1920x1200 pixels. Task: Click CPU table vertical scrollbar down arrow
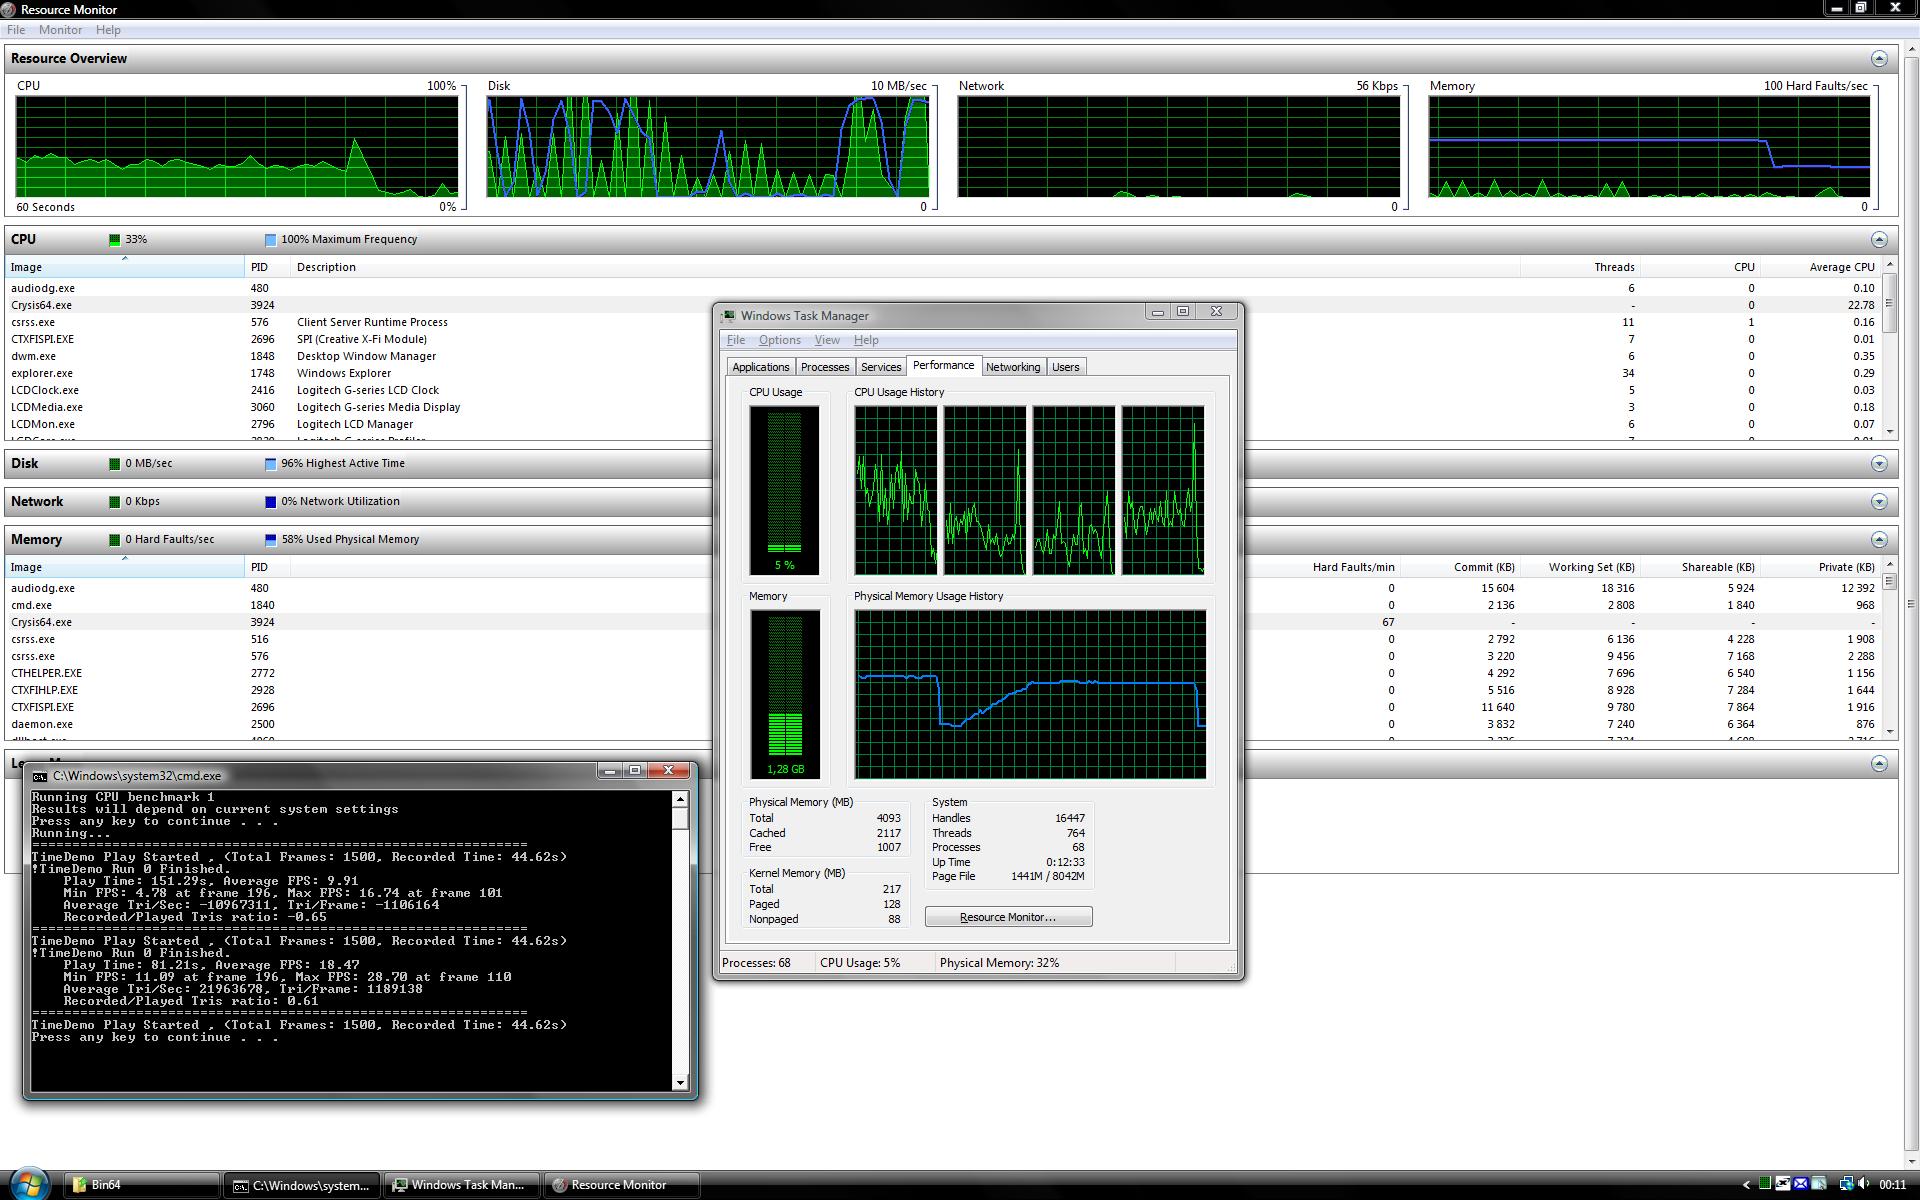point(1890,432)
